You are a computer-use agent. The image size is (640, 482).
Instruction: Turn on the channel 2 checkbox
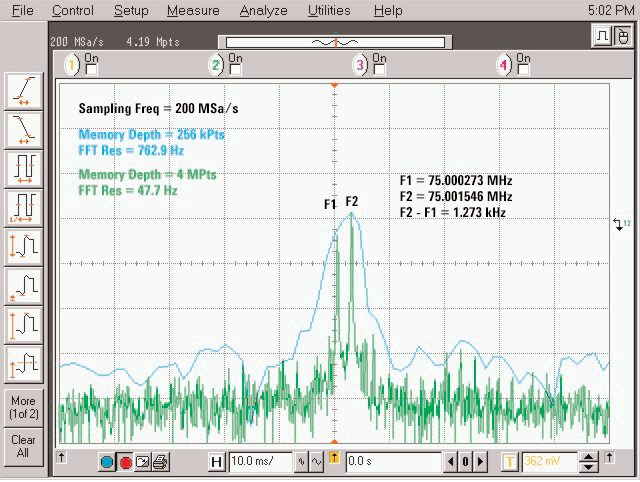235,69
